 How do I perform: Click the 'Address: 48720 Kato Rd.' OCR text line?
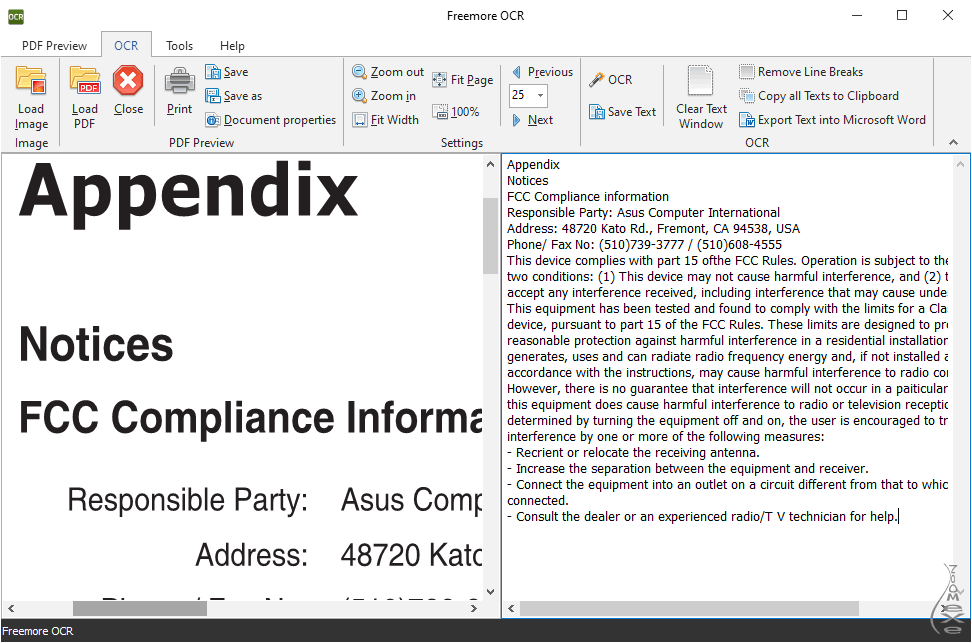coord(653,229)
